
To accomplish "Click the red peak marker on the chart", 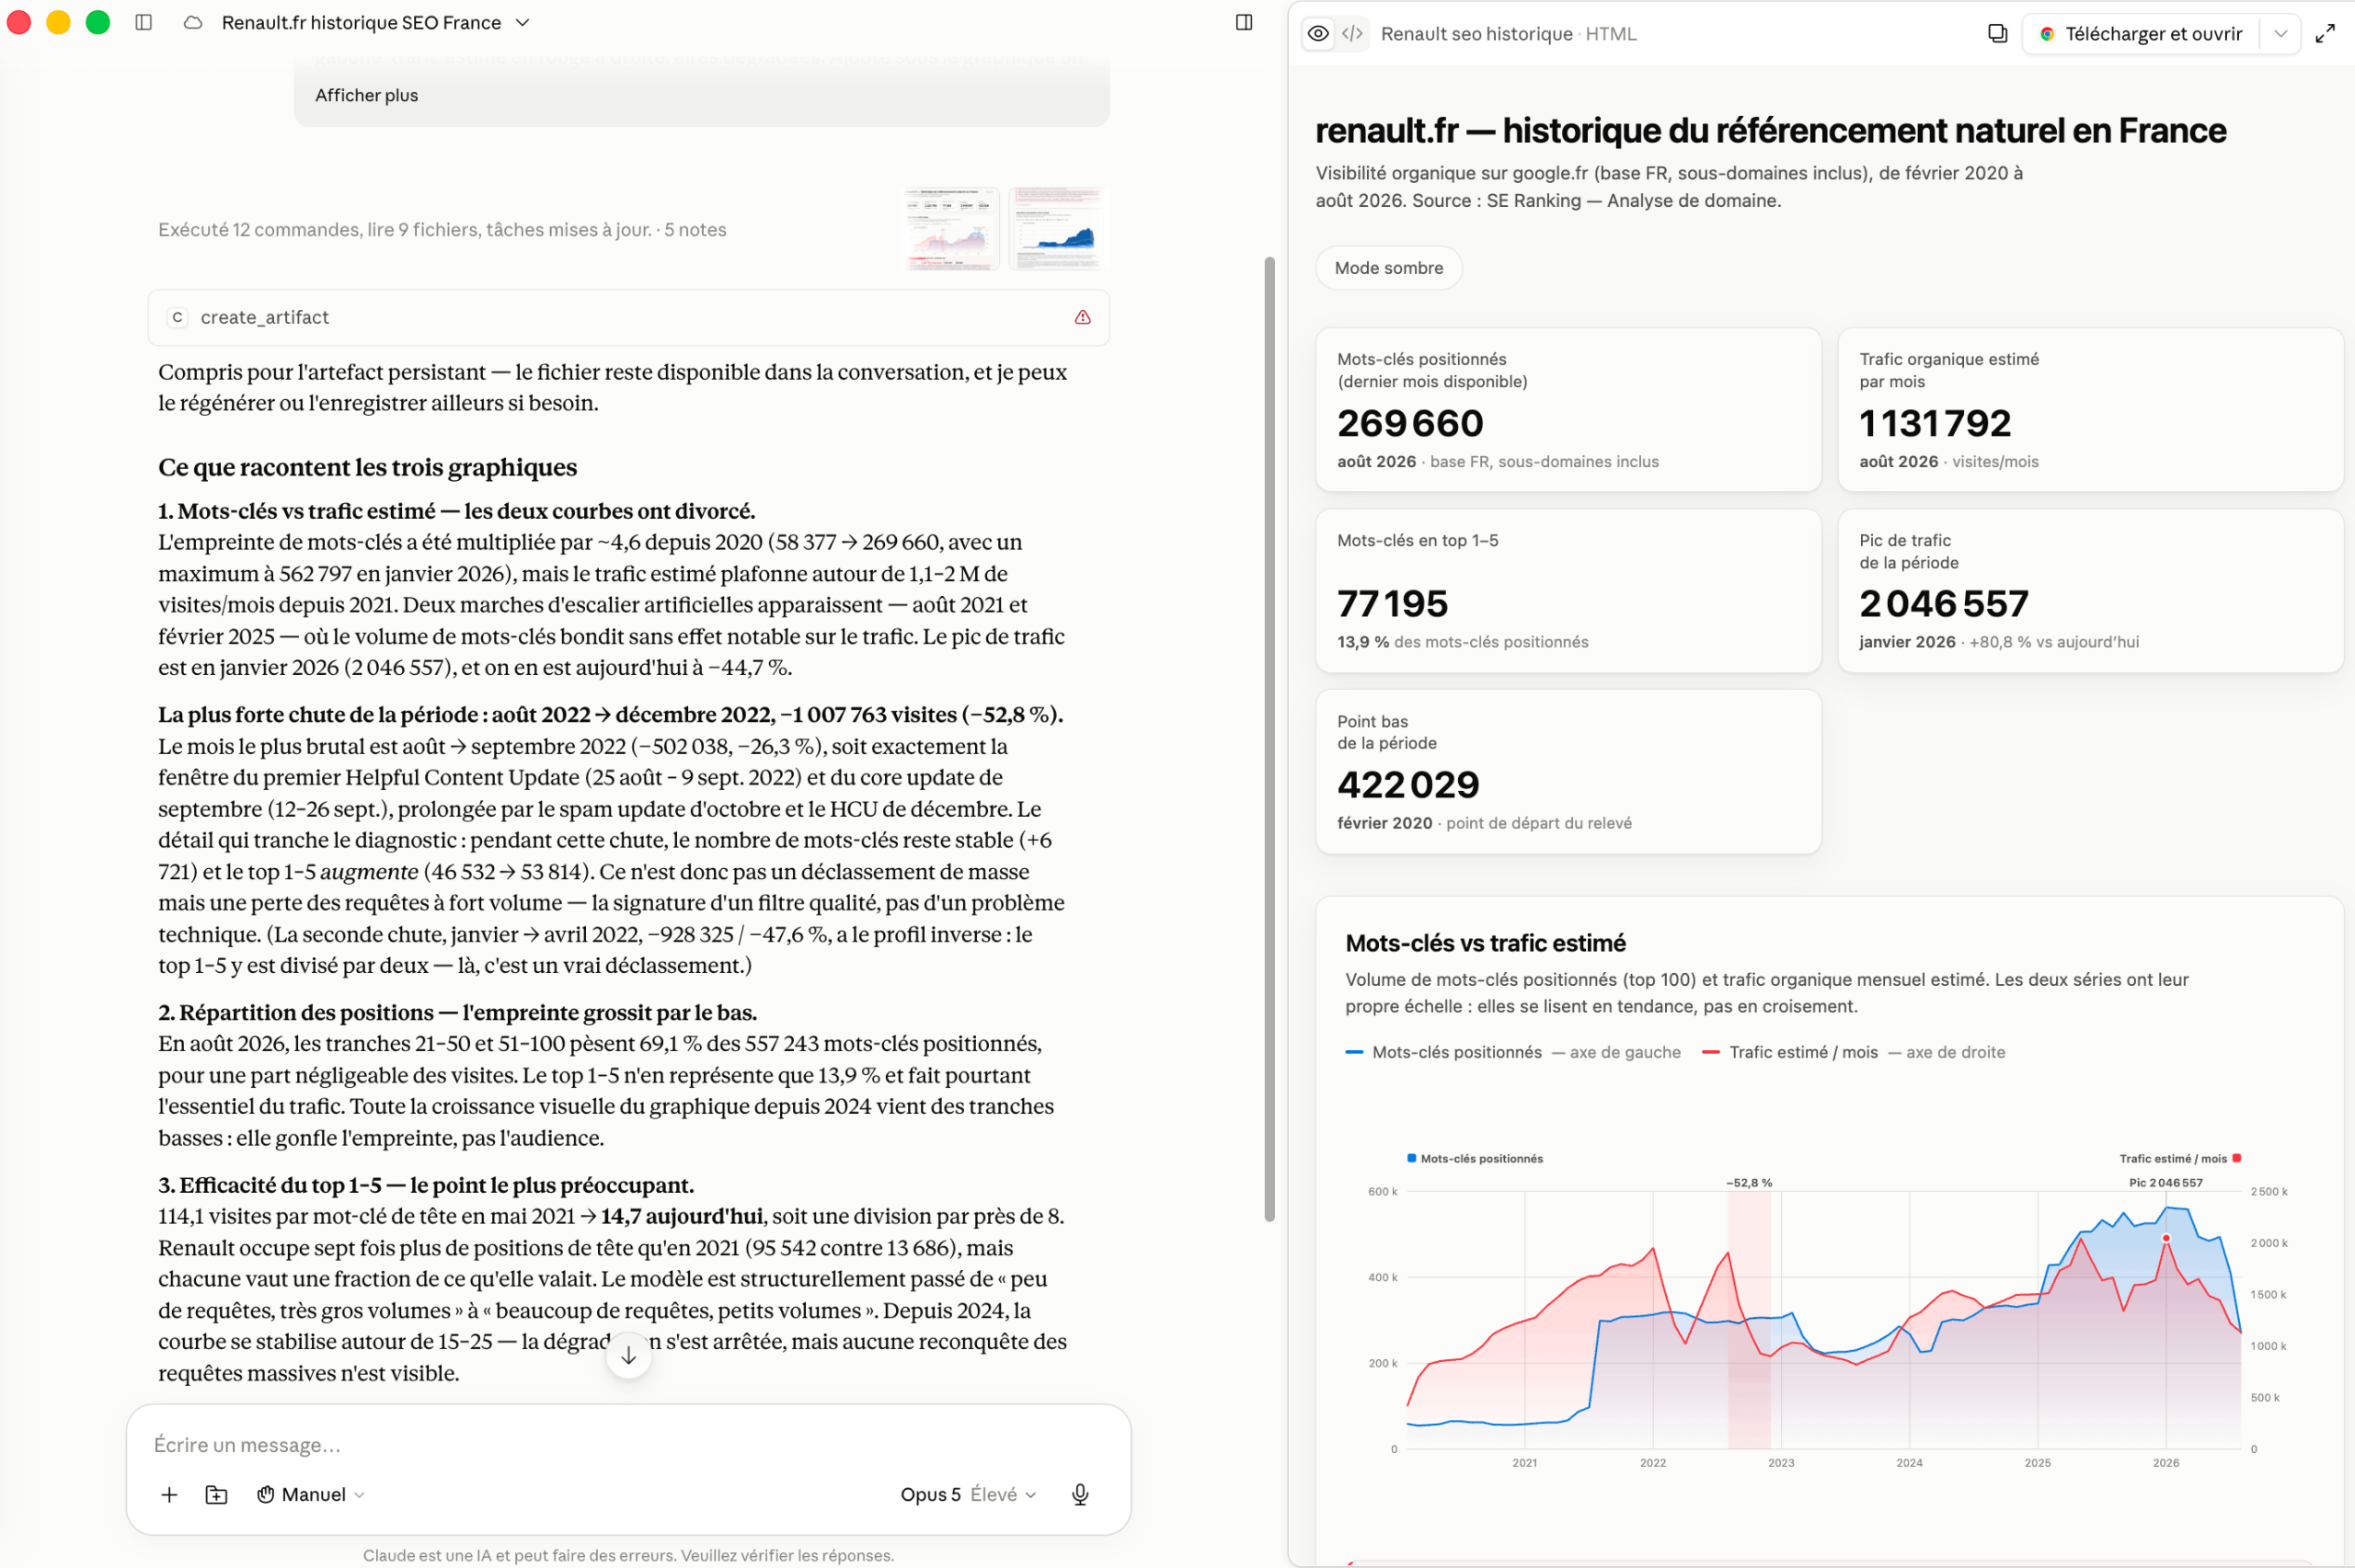I will point(2166,1238).
